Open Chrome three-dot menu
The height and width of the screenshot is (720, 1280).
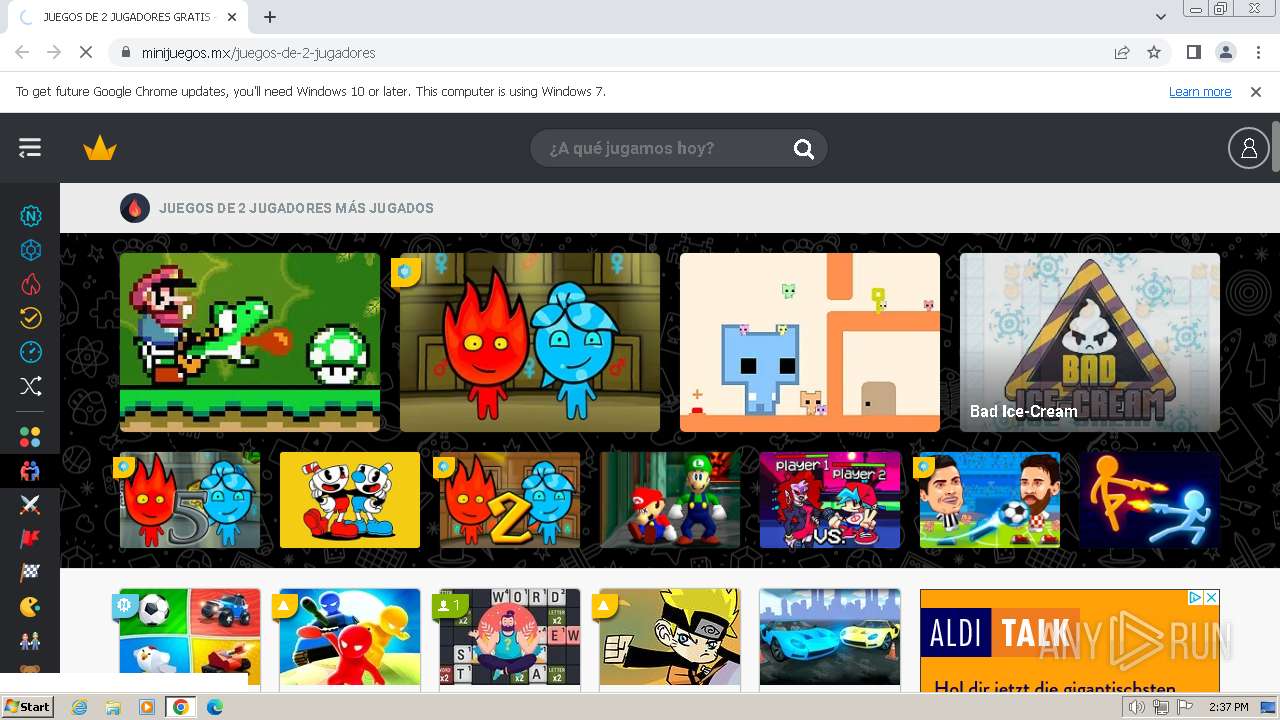[1258, 52]
